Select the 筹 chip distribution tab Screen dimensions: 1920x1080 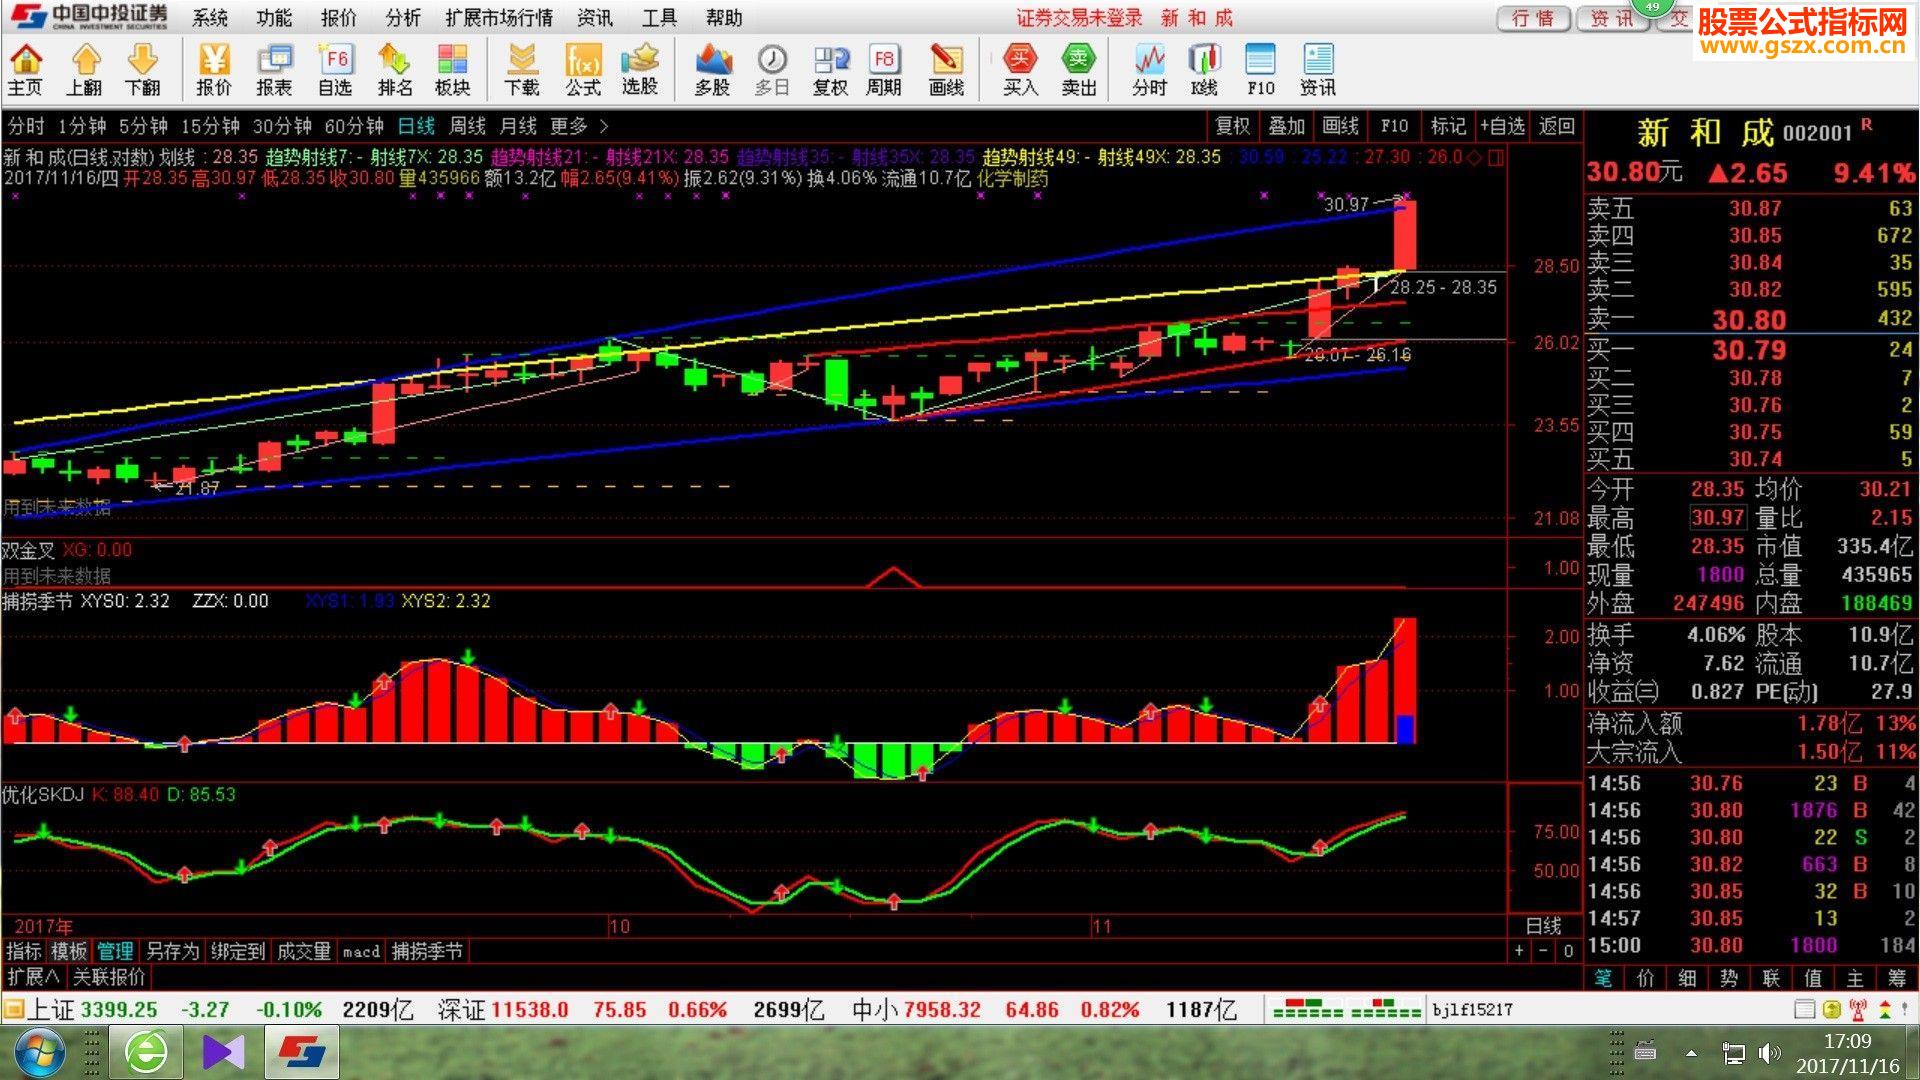pos(1897,978)
